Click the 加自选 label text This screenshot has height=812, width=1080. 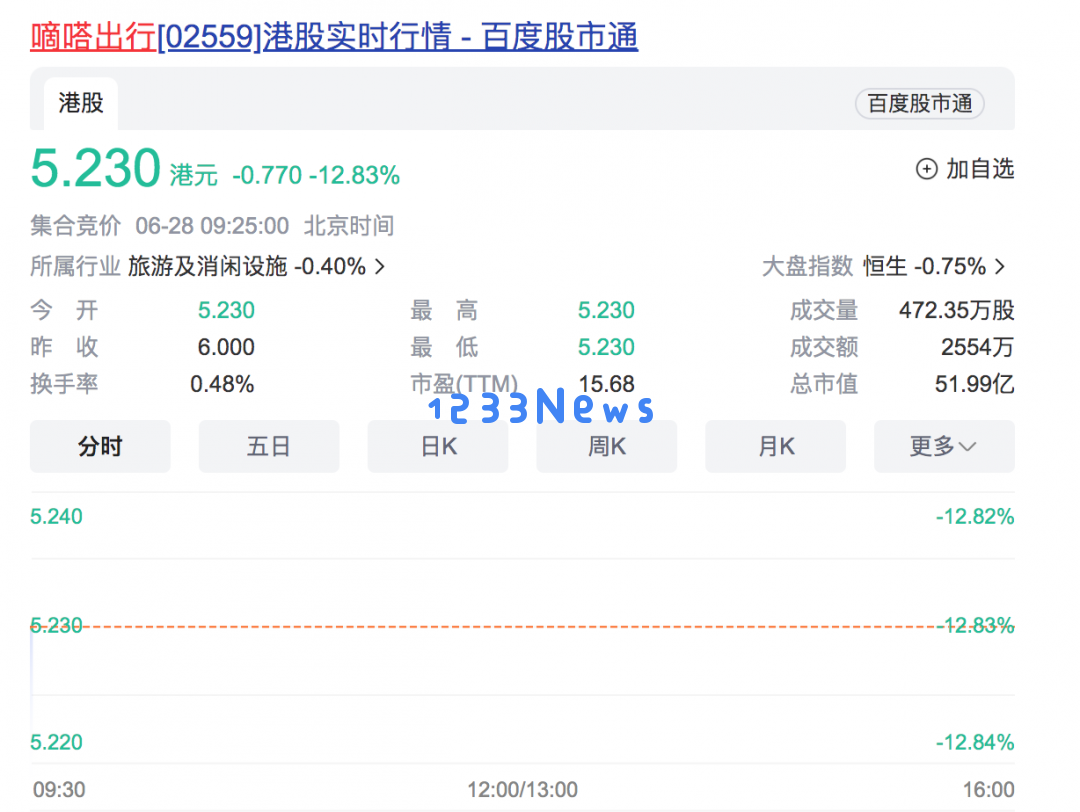980,169
